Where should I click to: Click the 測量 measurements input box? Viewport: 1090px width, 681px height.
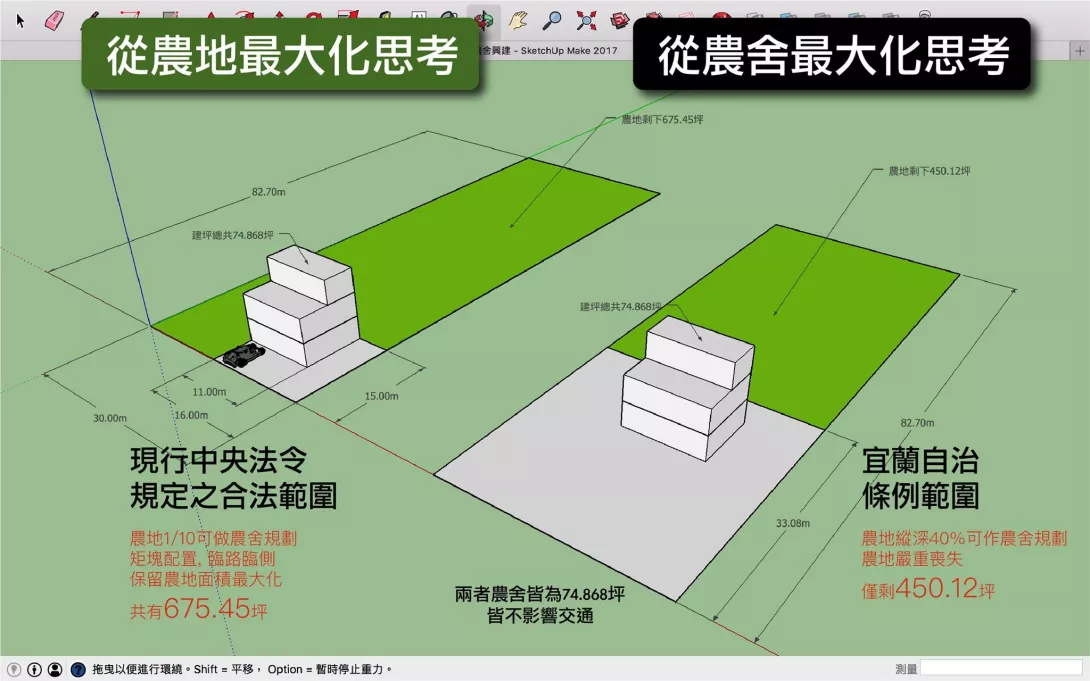(1000, 668)
